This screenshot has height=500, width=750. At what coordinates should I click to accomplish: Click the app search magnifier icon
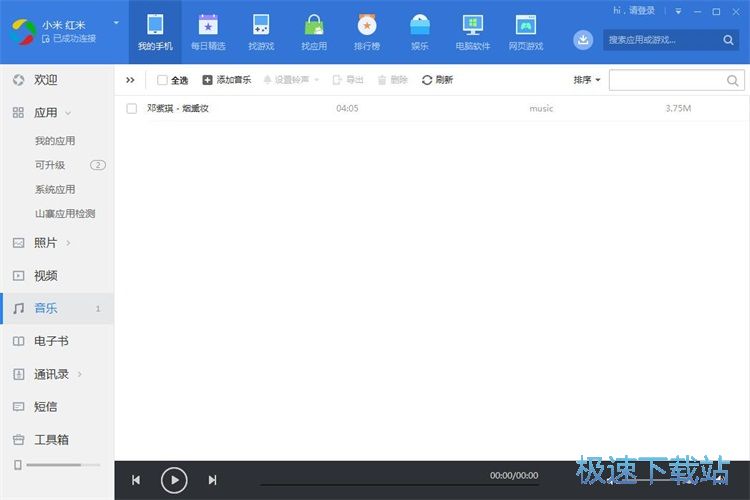pos(728,40)
